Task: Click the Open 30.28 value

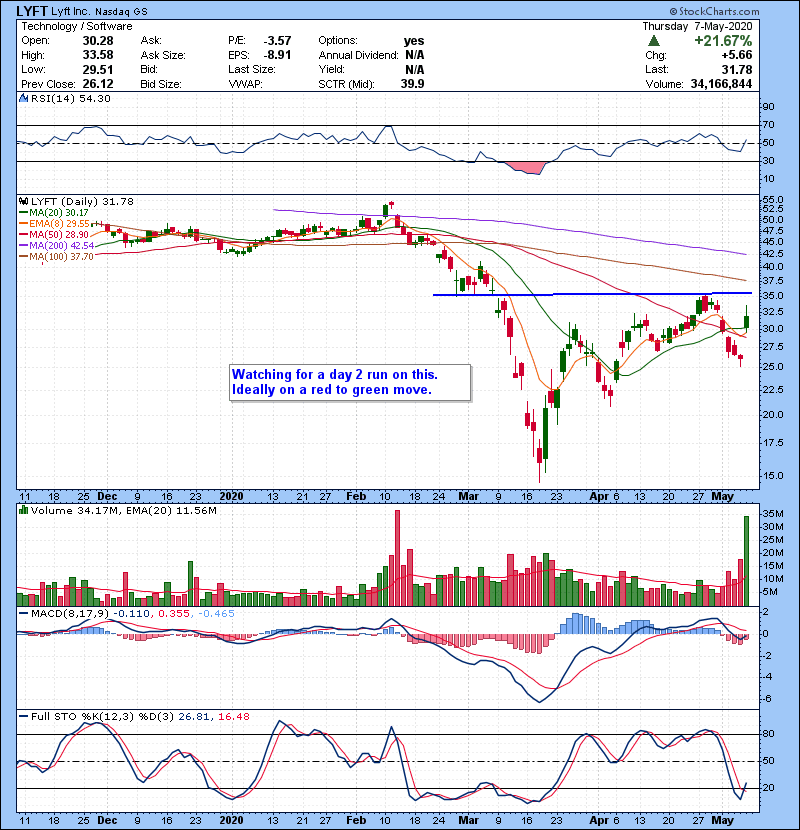Action: pyautogui.click(x=98, y=41)
